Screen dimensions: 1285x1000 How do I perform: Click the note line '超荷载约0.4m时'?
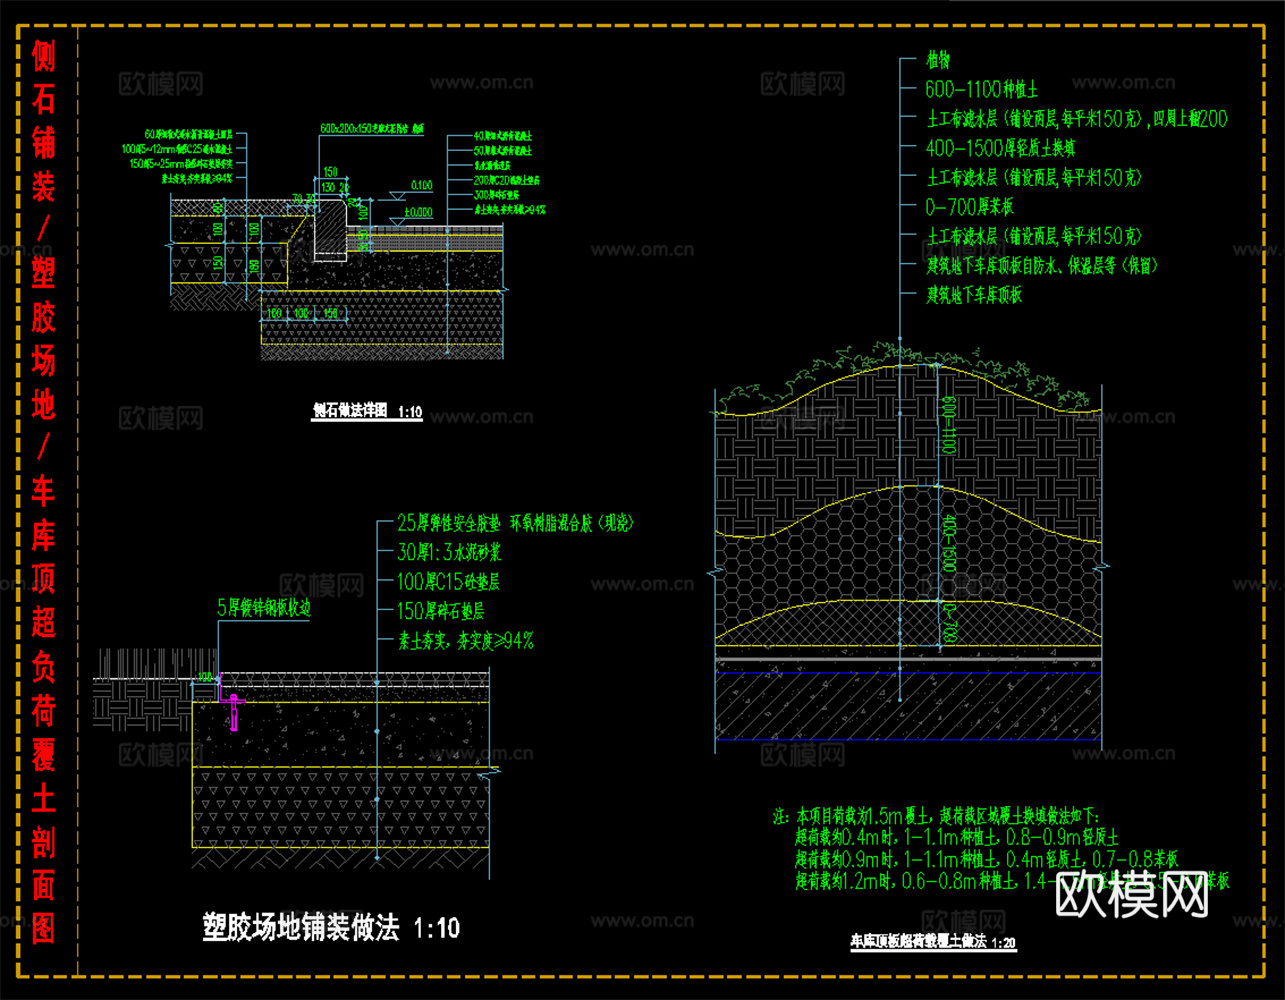[957, 838]
